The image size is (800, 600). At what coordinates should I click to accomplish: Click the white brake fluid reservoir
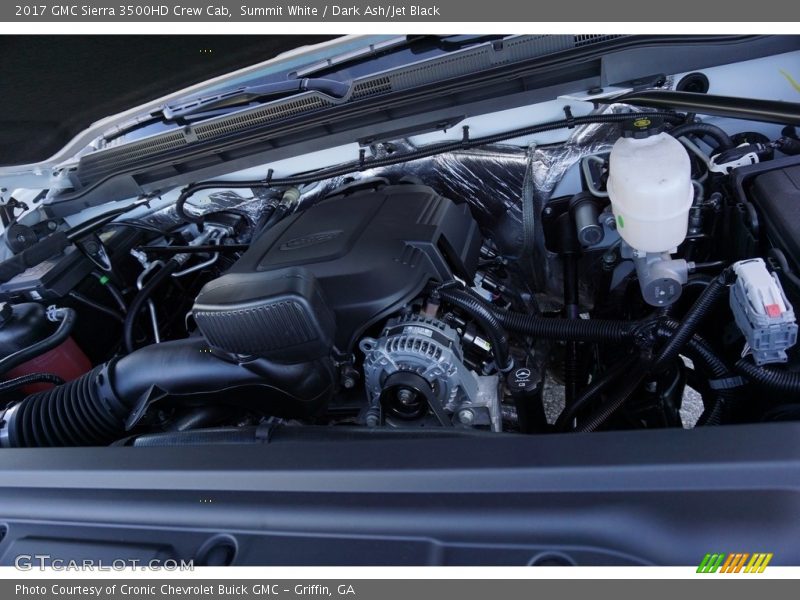pos(650,190)
